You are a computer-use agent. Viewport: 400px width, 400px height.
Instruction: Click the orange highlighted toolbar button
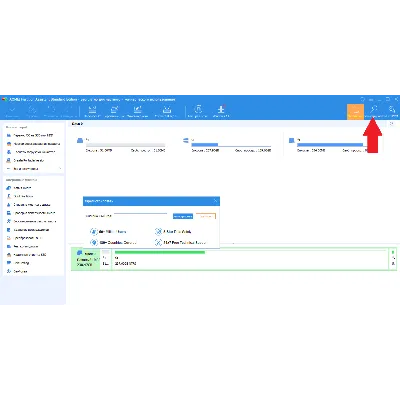pos(355,112)
